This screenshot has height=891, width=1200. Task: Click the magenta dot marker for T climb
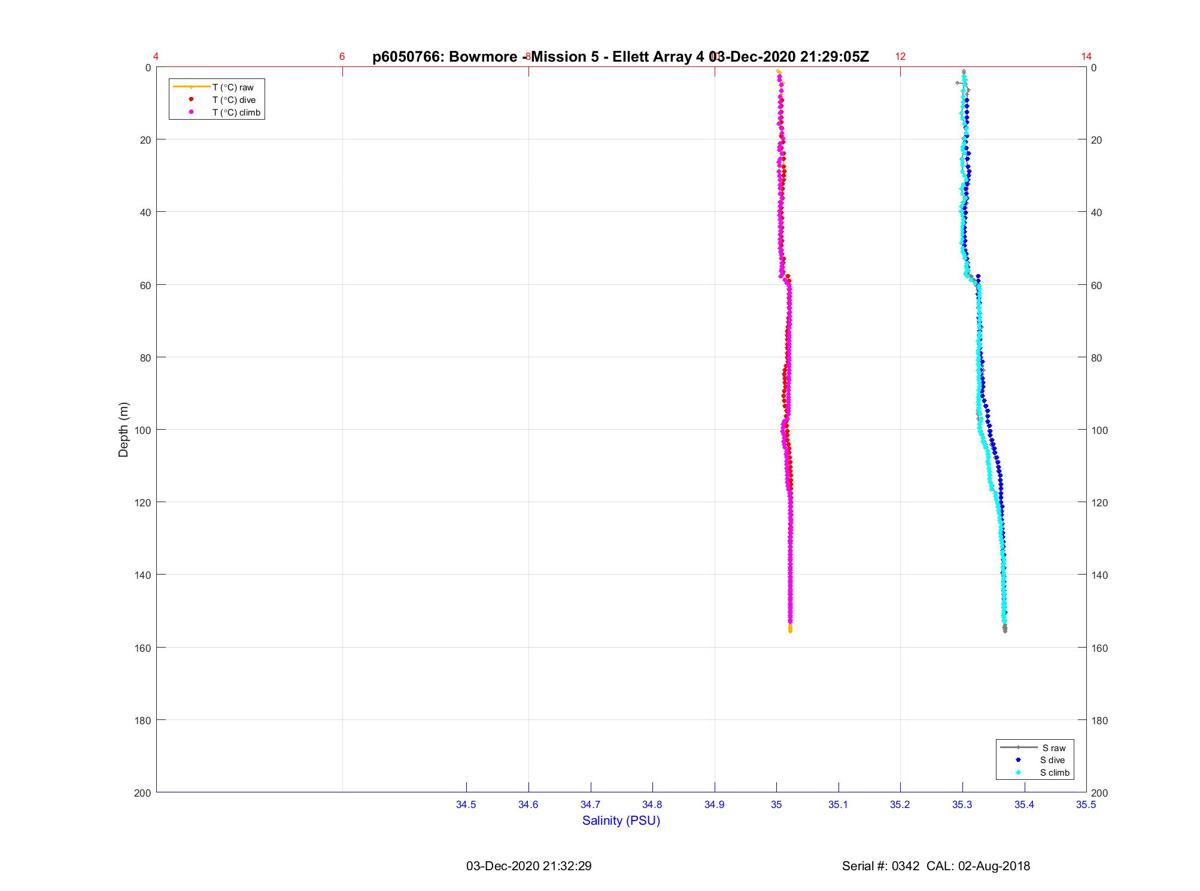click(191, 112)
